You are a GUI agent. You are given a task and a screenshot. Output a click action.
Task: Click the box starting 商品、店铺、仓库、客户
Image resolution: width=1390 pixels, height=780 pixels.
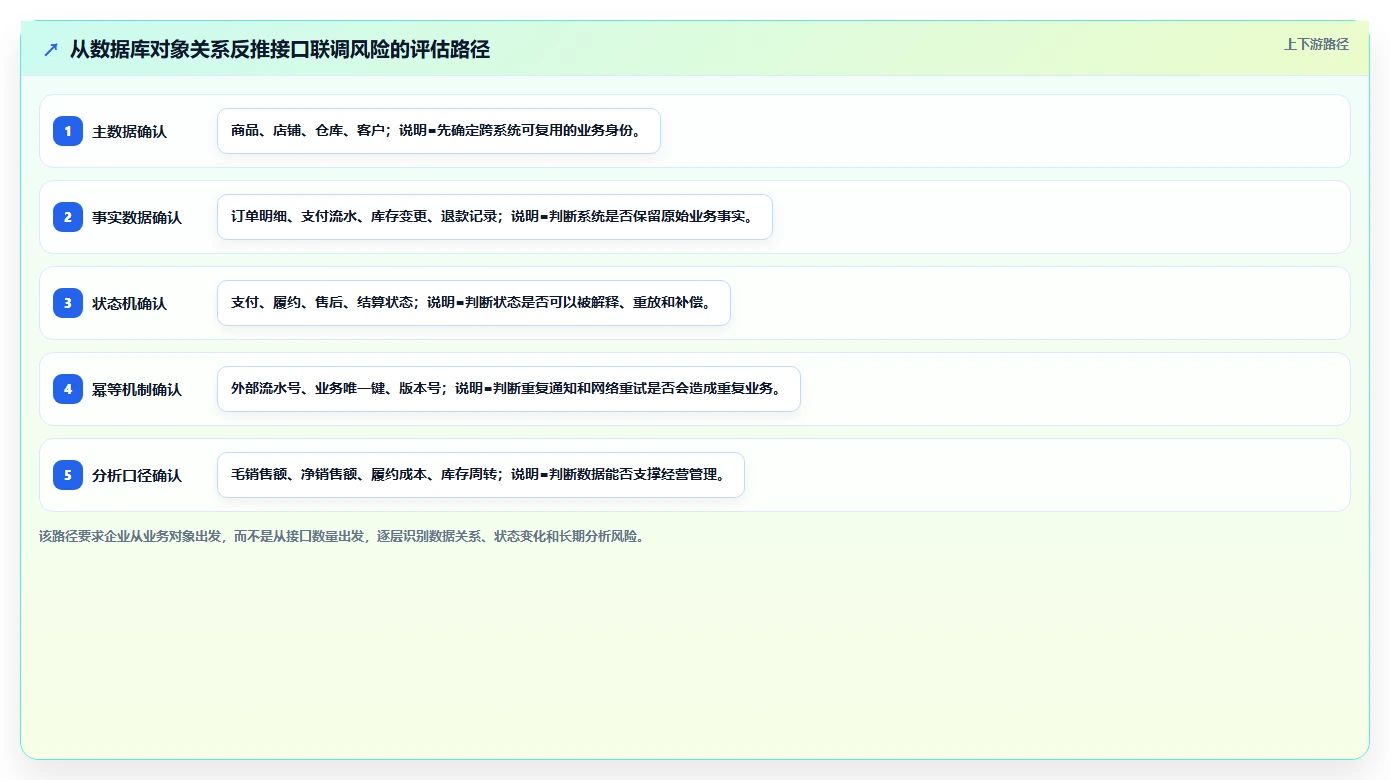pyautogui.click(x=439, y=131)
